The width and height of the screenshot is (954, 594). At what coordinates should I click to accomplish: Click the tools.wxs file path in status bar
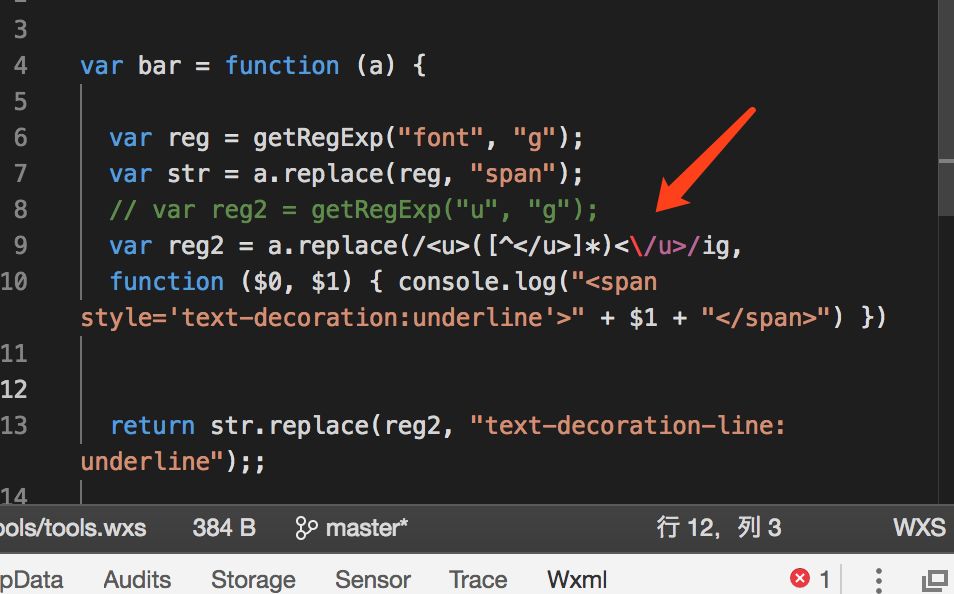click(73, 528)
